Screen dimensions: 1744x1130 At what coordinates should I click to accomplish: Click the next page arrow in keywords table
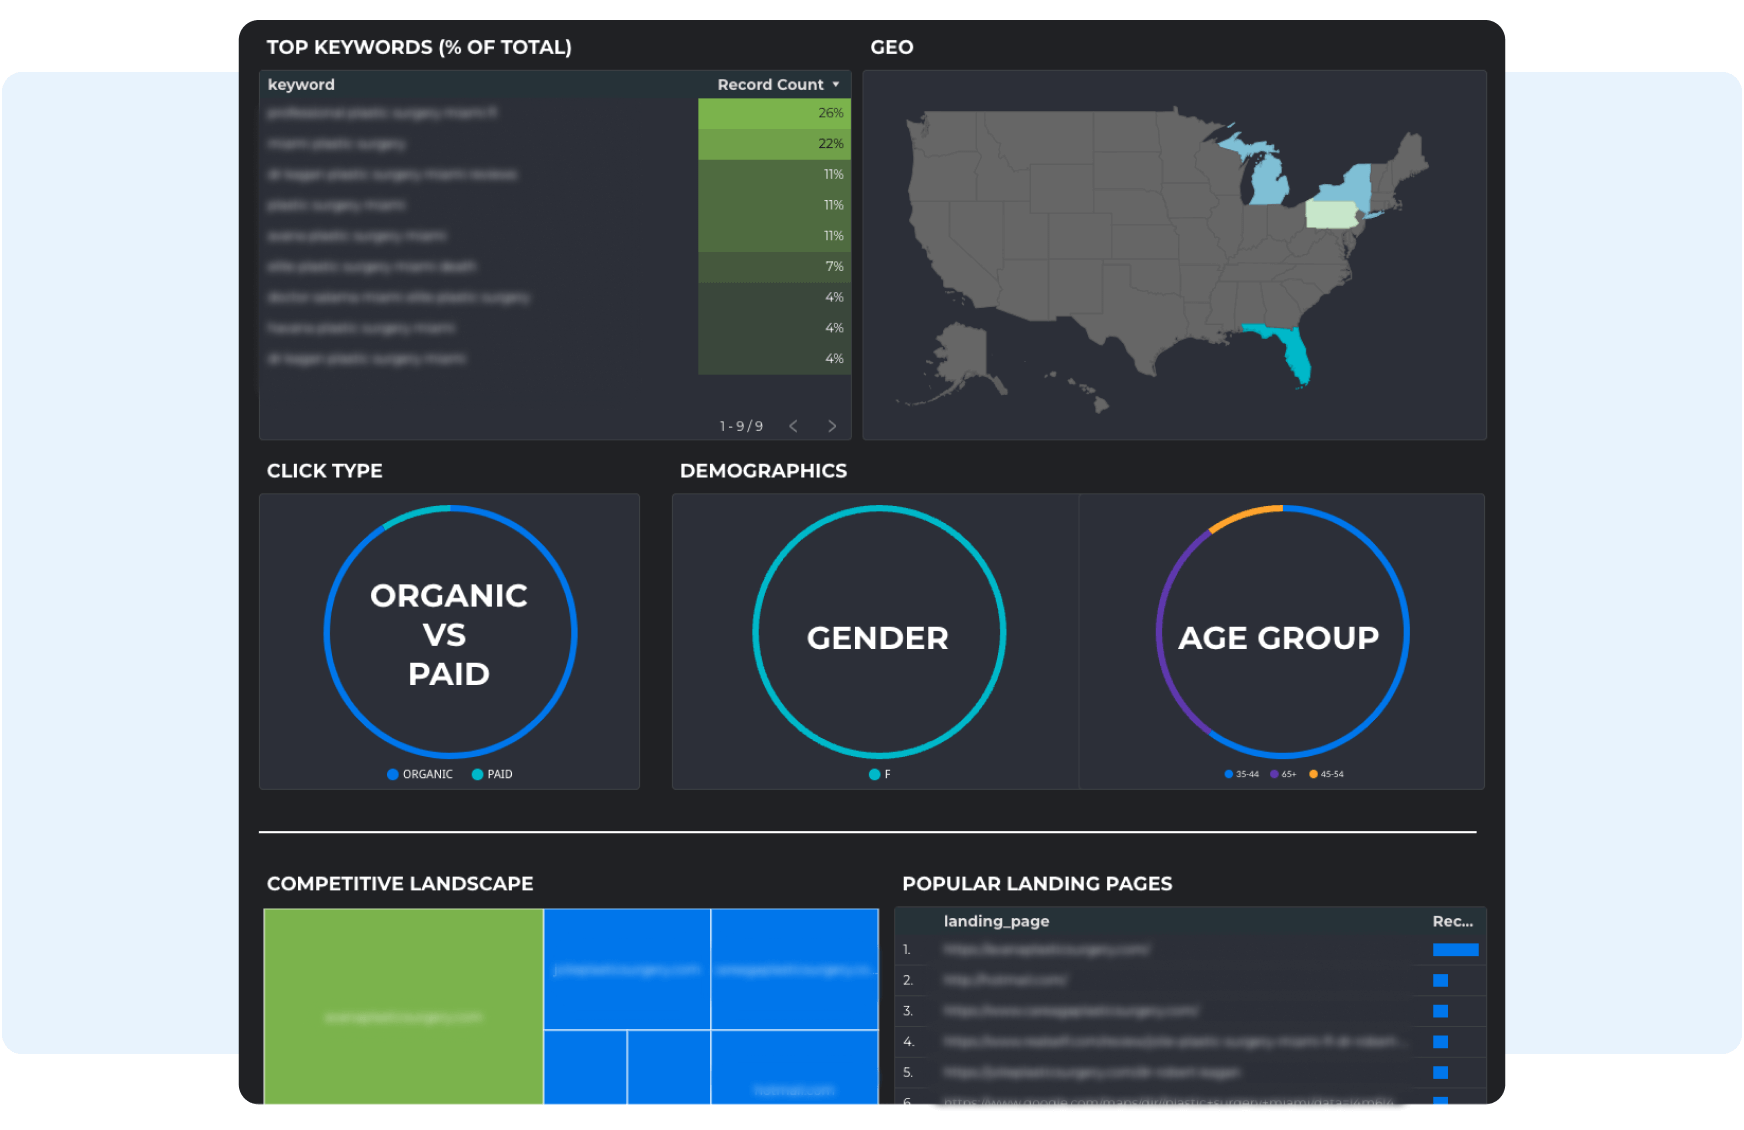(831, 426)
